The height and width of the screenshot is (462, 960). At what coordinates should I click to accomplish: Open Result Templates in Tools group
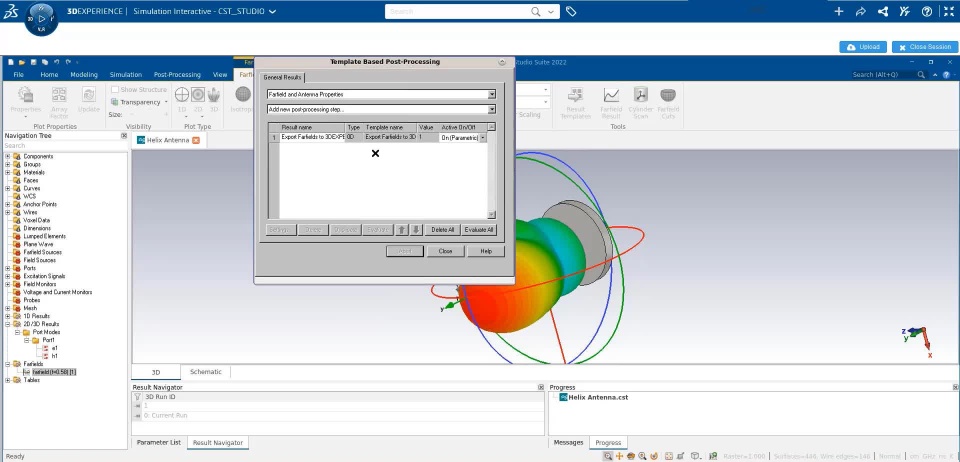point(576,102)
